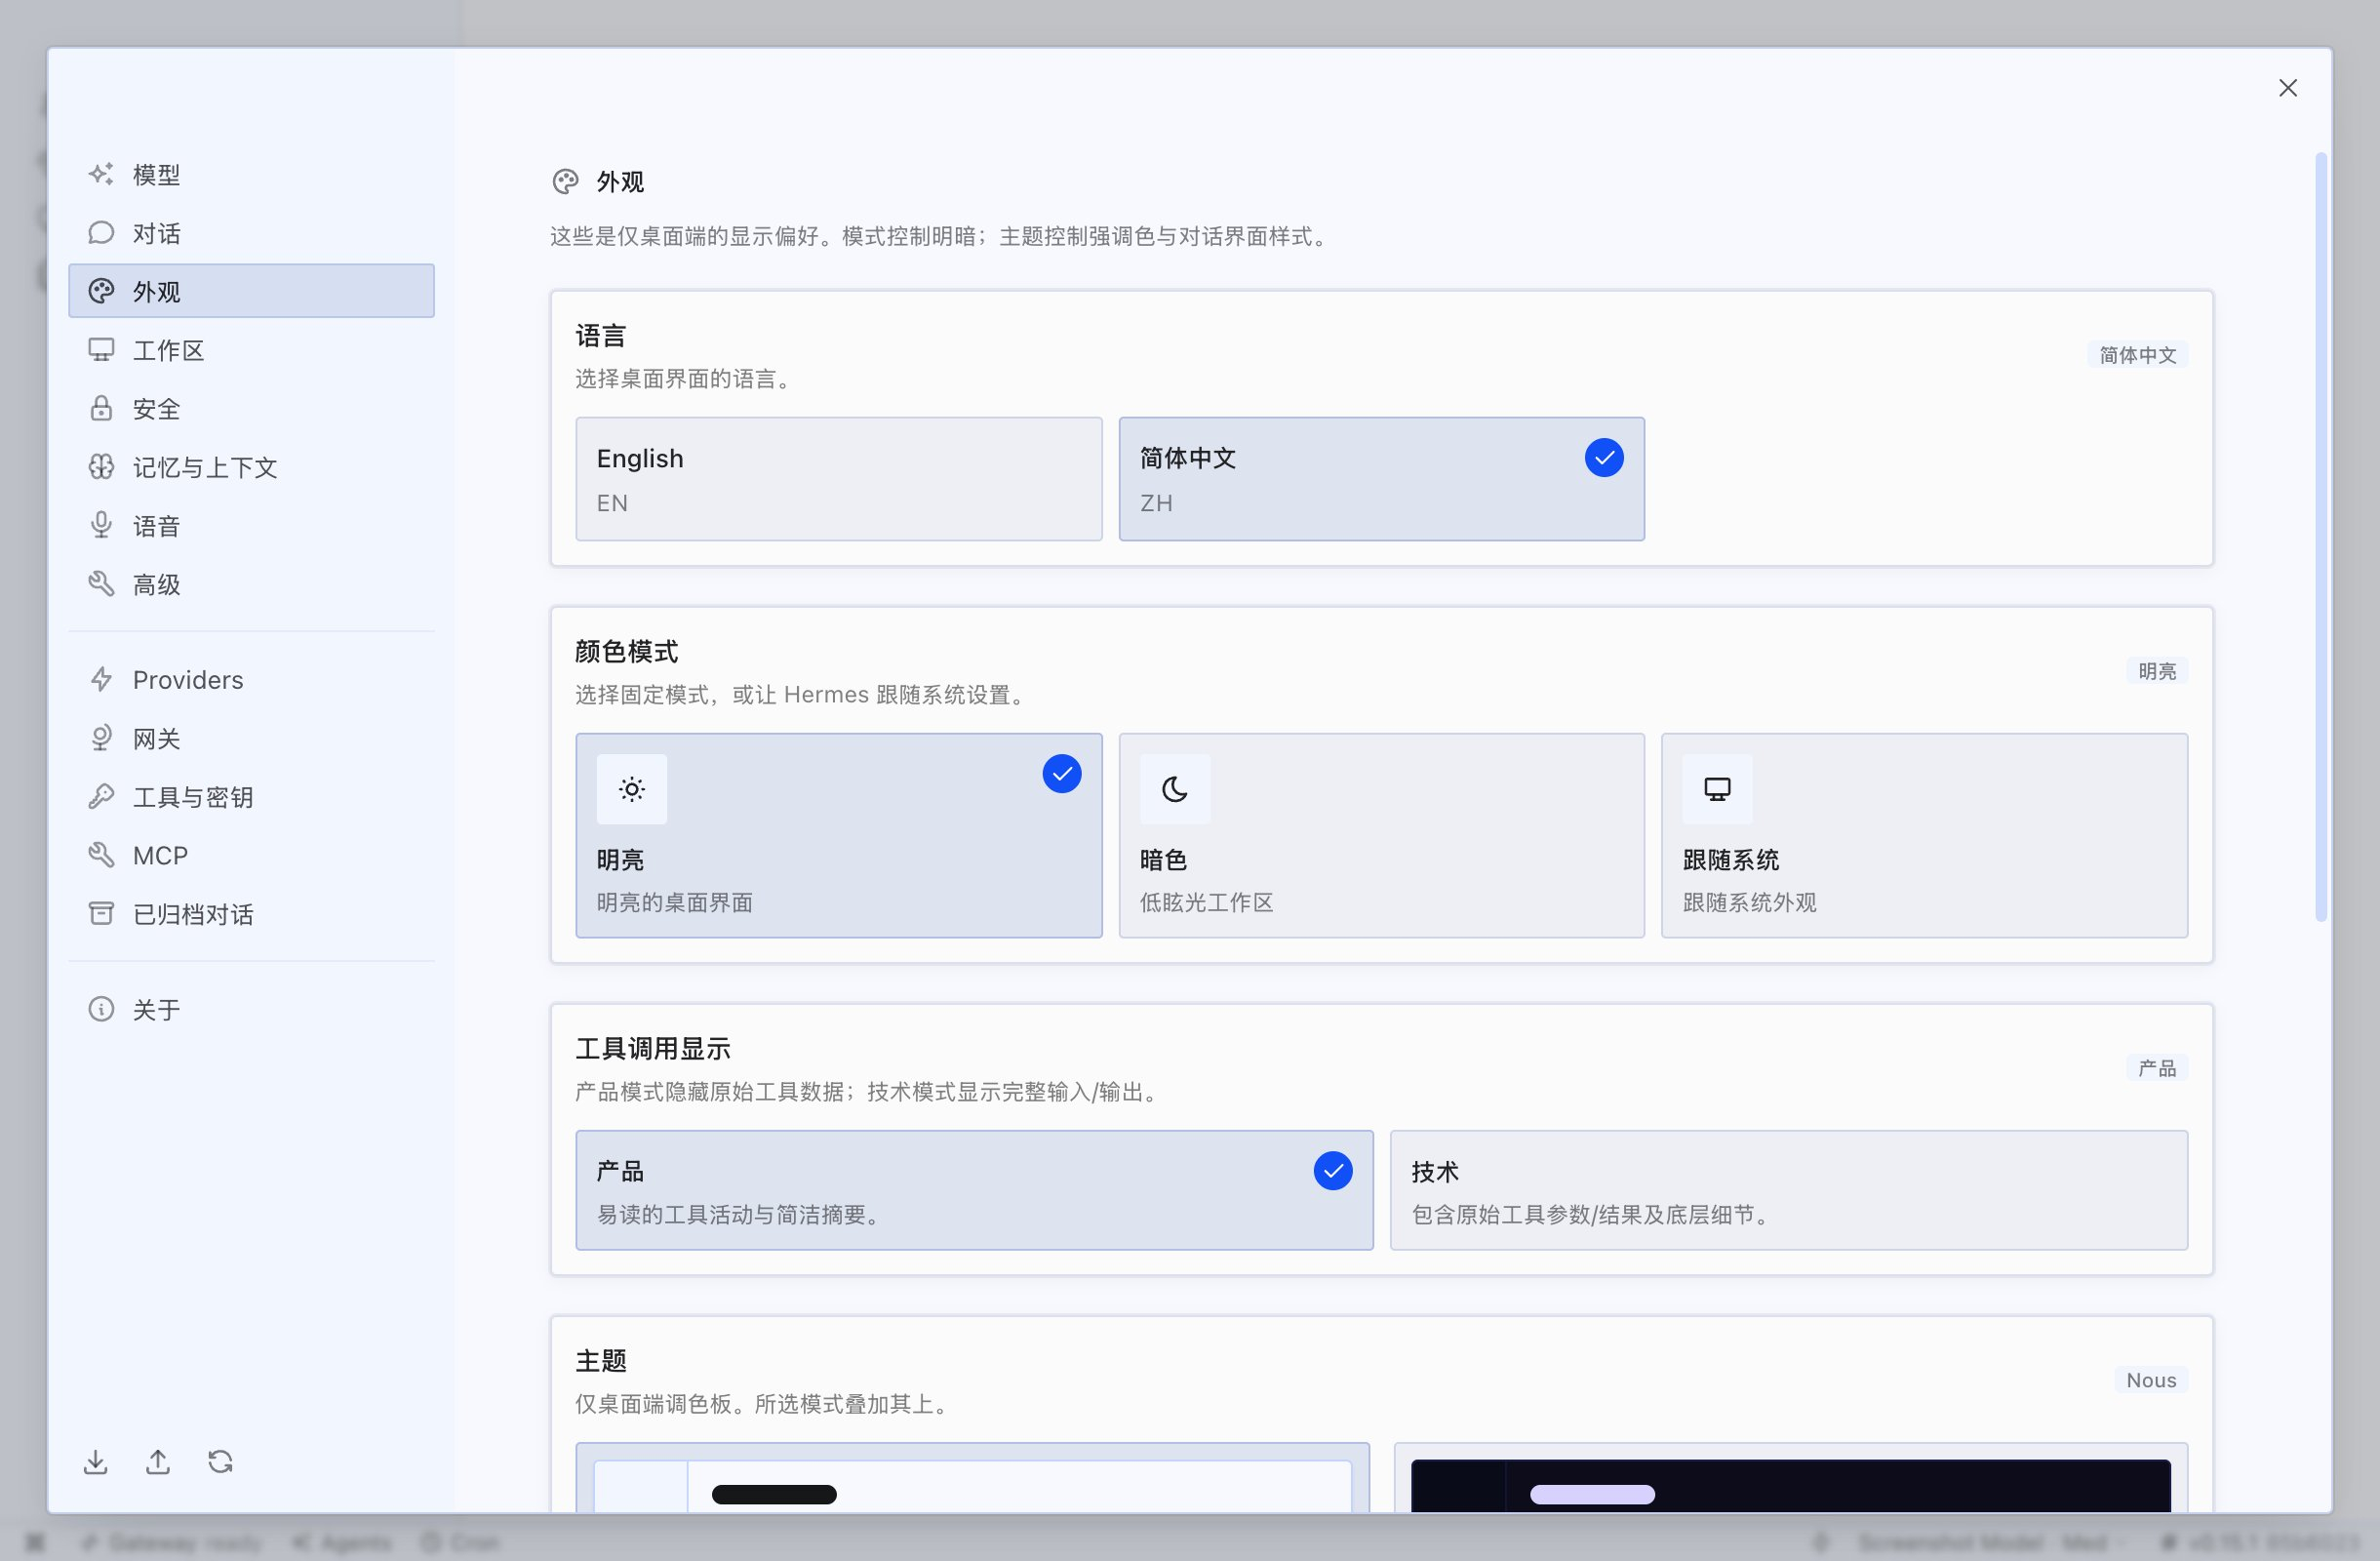Open the 安全 lock icon section
This screenshot has height=1561, width=2380.
[x=251, y=409]
